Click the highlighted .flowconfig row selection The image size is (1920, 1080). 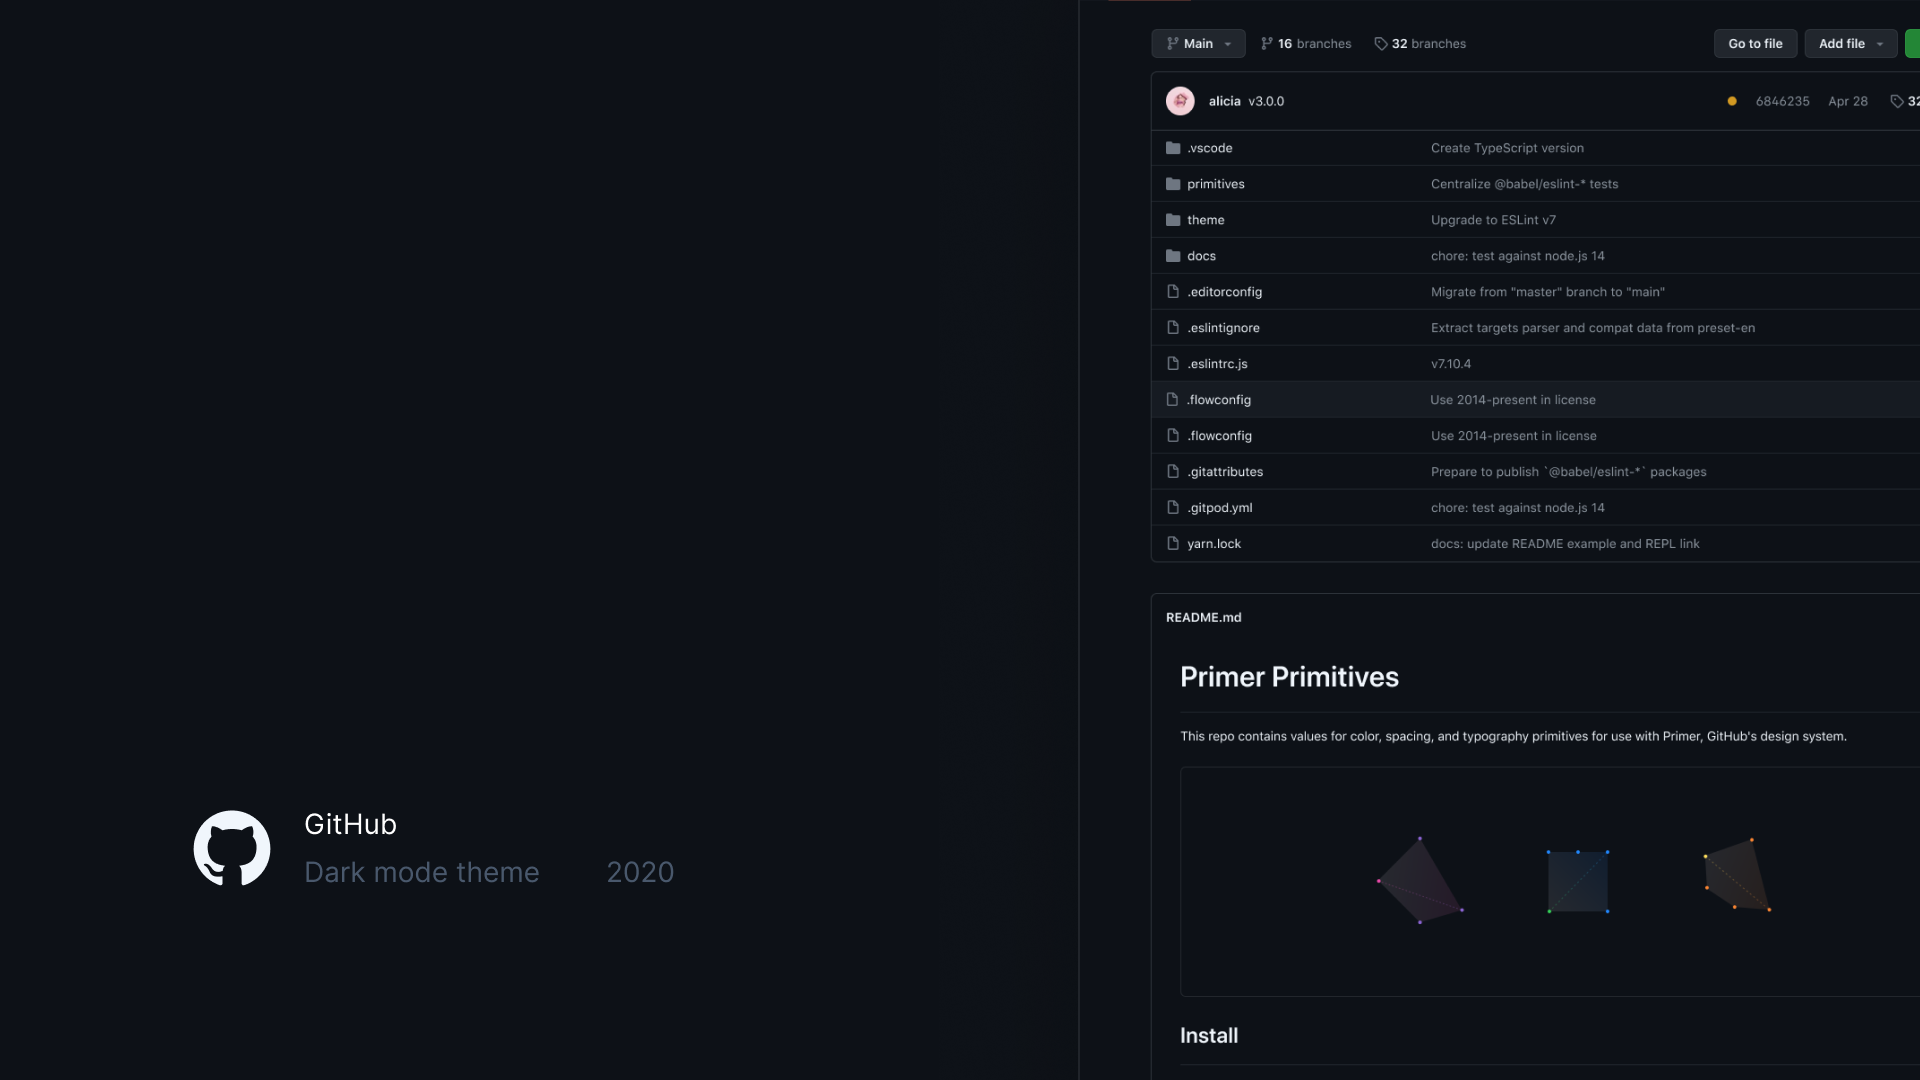1450,399
